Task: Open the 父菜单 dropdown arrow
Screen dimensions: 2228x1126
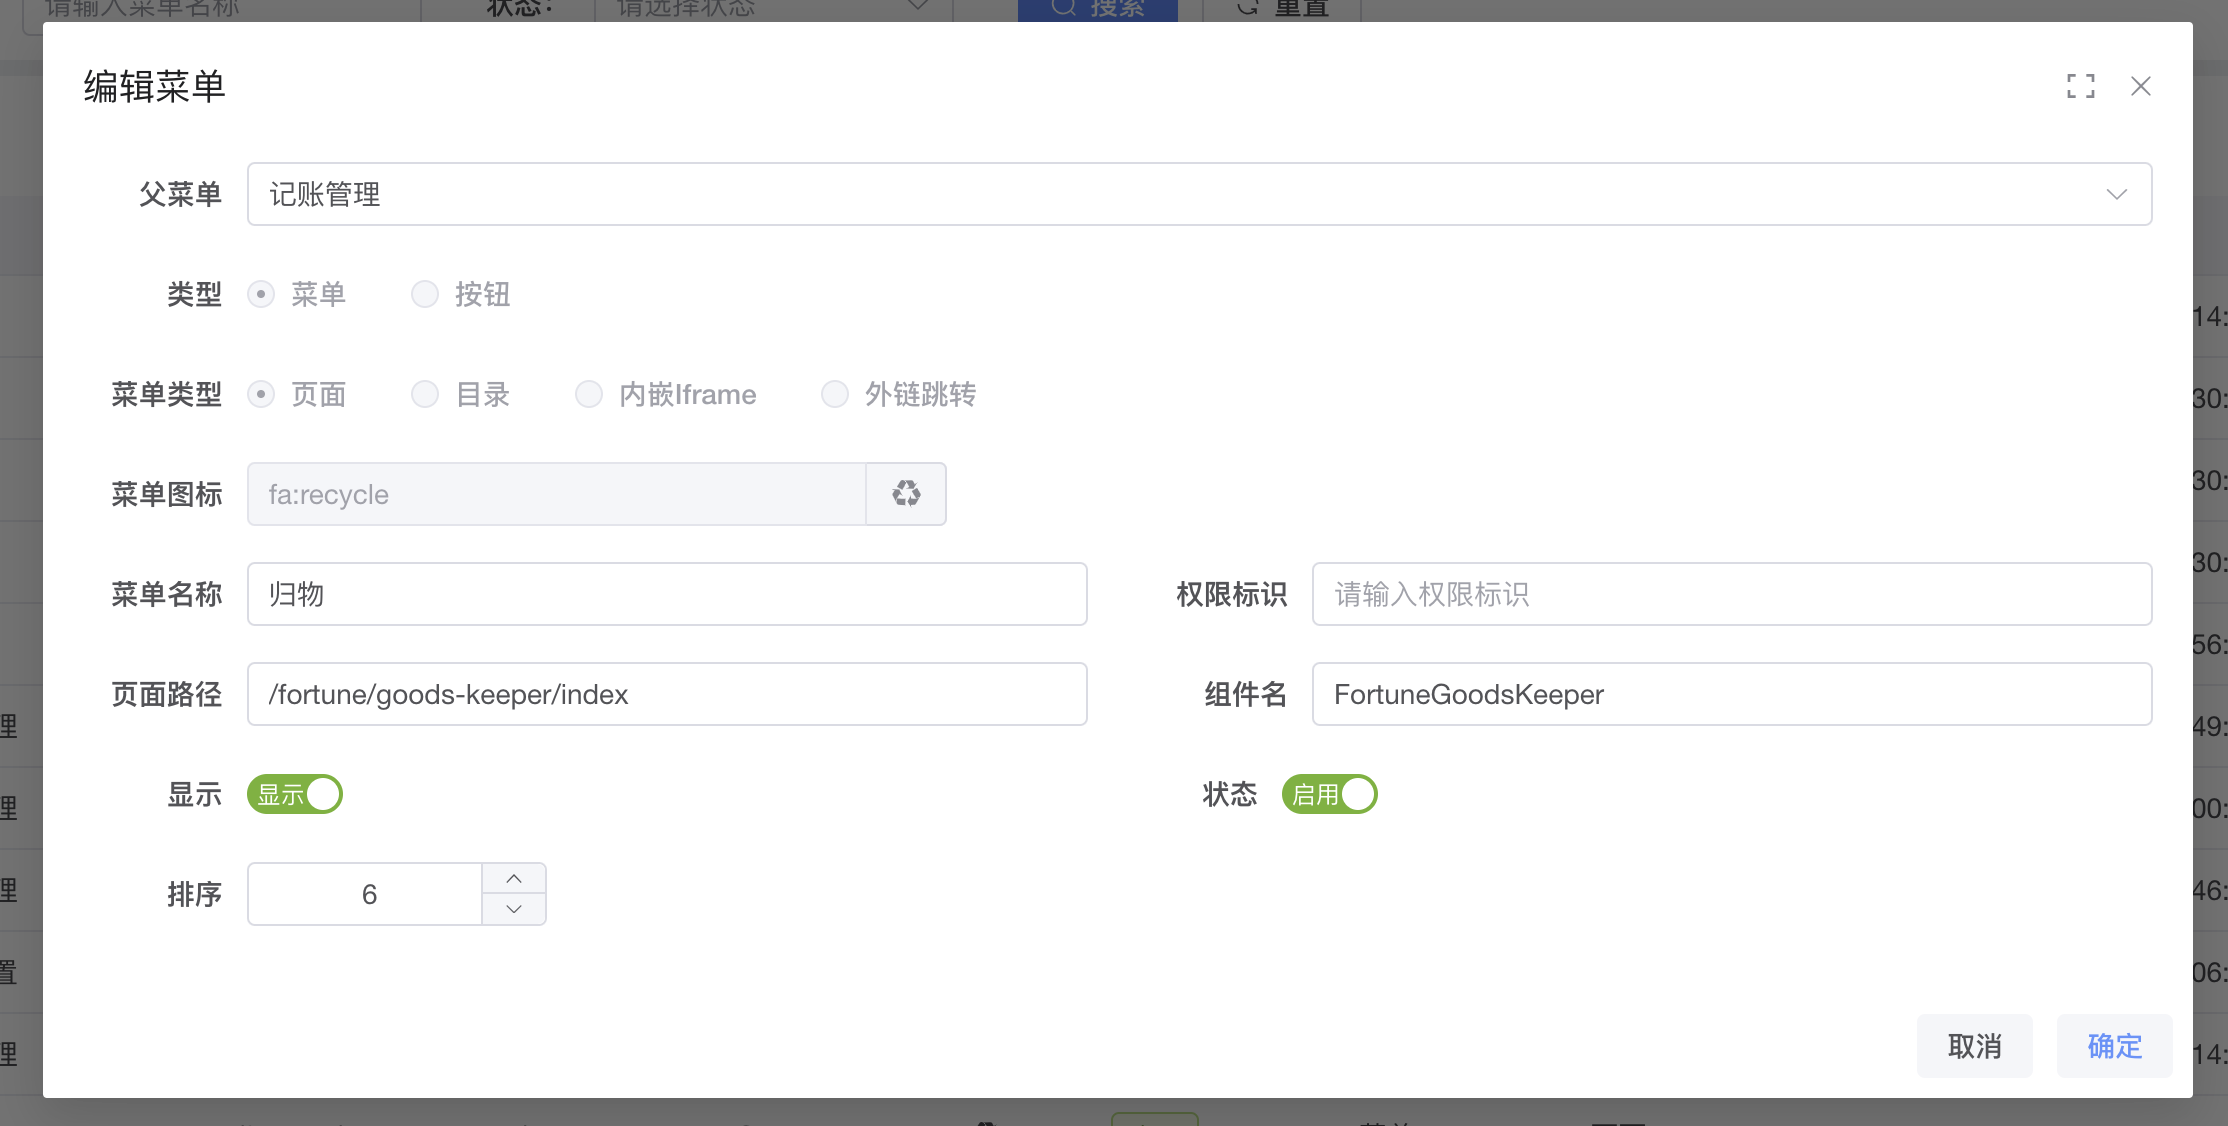Action: point(2116,194)
